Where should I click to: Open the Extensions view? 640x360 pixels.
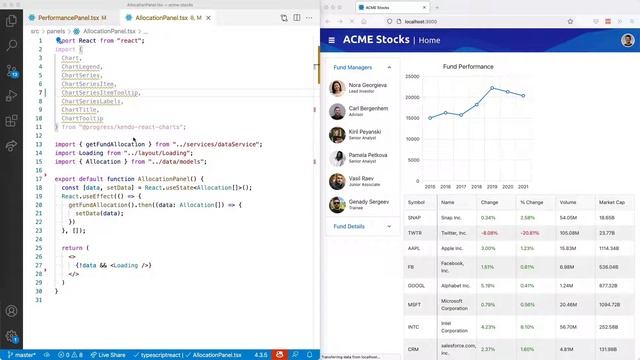tap(11, 121)
